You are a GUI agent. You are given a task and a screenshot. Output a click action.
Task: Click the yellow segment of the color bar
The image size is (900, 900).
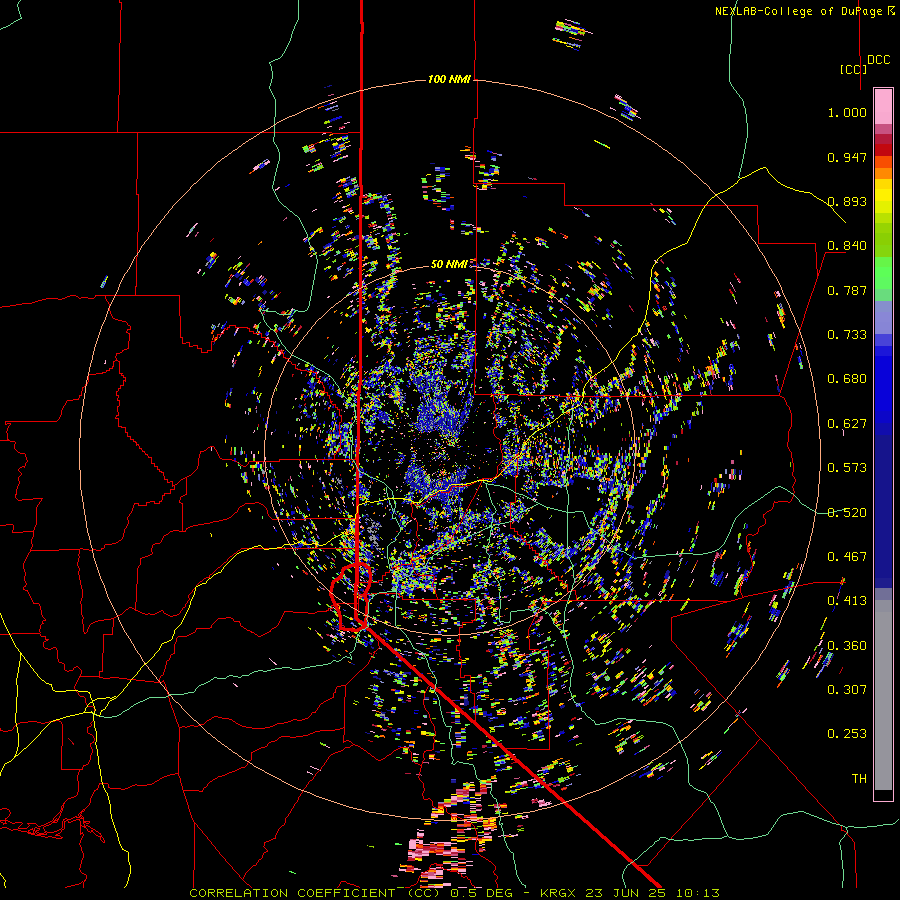(883, 196)
